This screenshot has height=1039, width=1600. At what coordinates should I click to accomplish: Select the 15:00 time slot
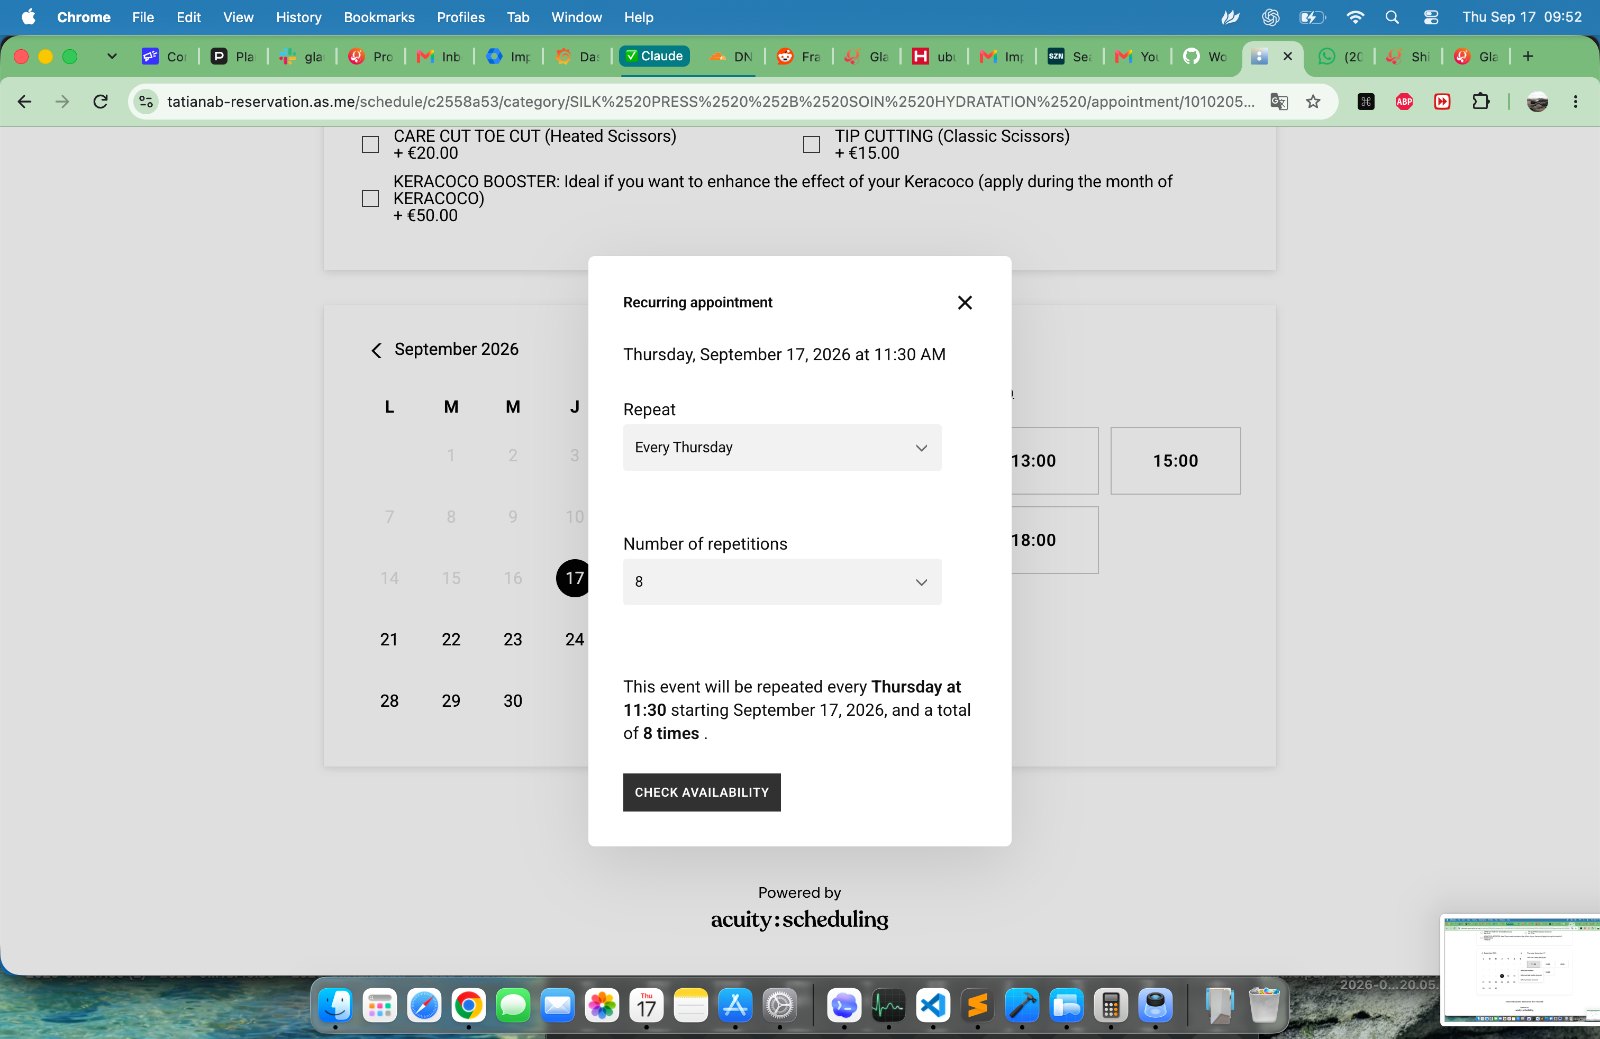tap(1175, 461)
